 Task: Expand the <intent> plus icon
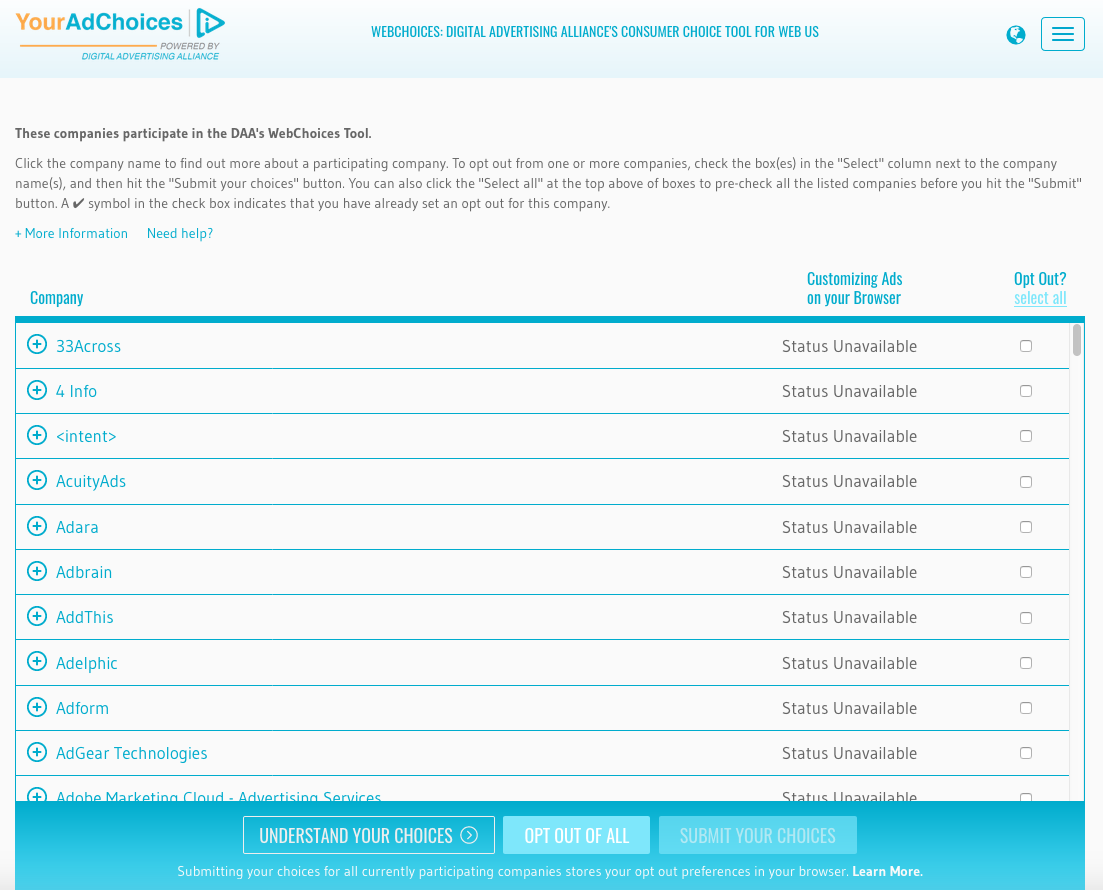tap(37, 435)
